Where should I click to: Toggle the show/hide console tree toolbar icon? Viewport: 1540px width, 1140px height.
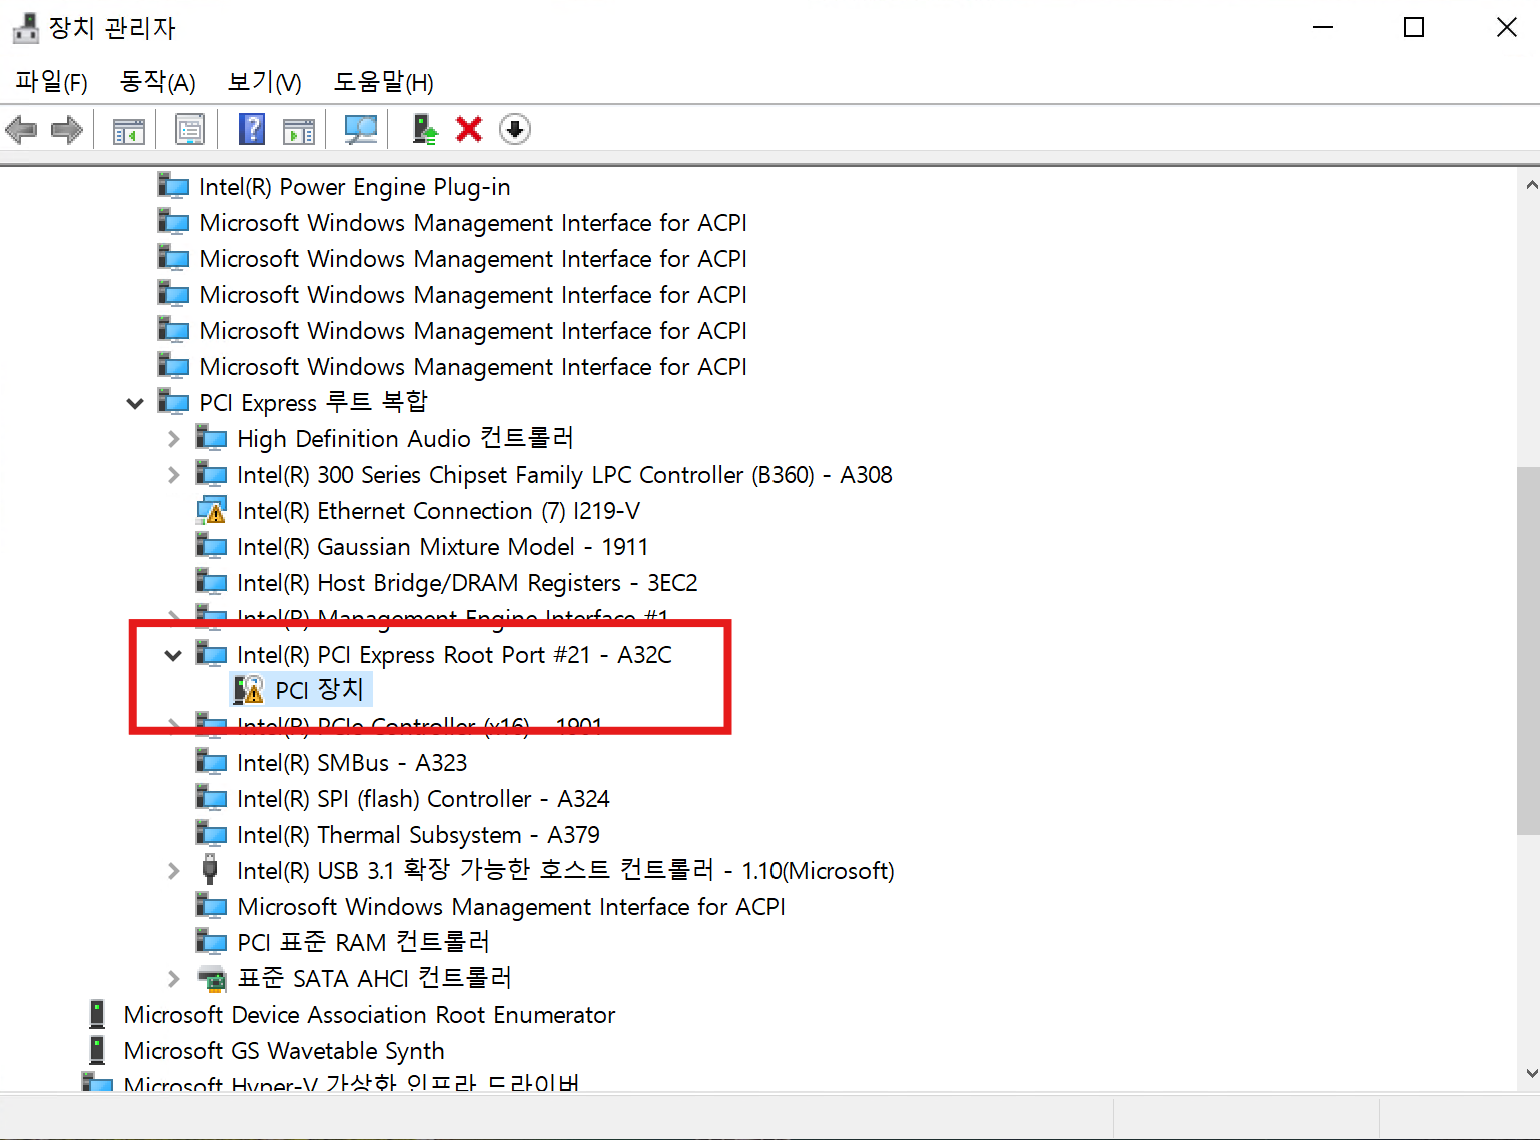(x=128, y=130)
